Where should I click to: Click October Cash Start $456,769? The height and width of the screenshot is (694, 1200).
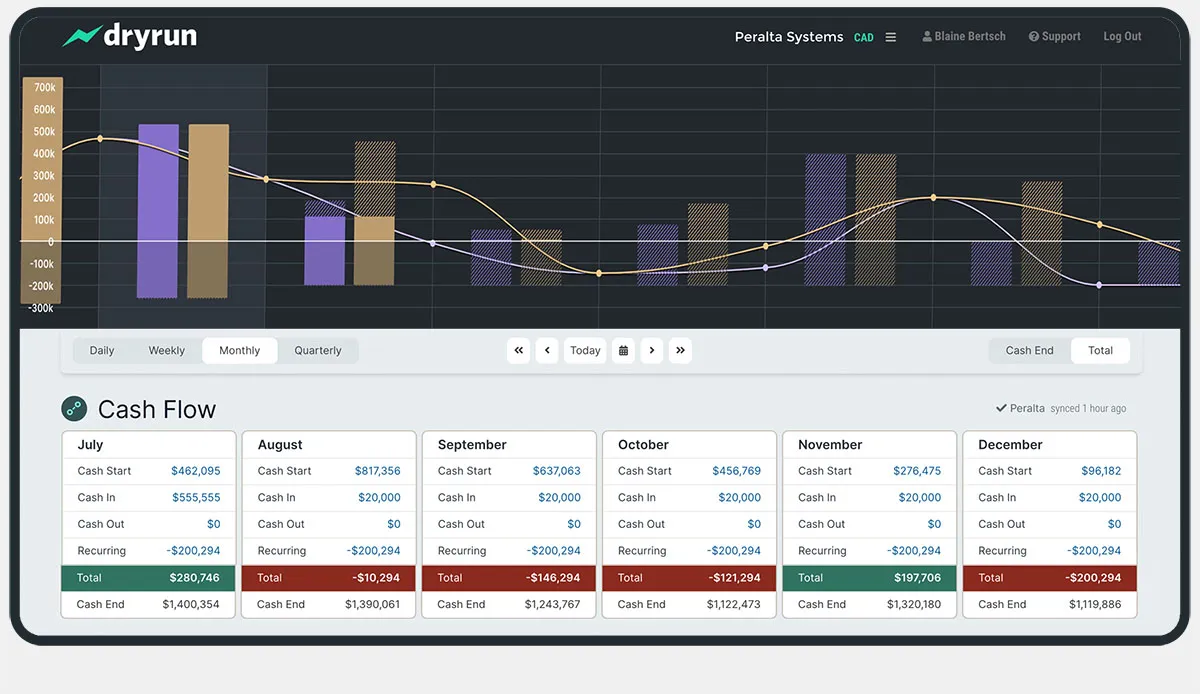[737, 471]
